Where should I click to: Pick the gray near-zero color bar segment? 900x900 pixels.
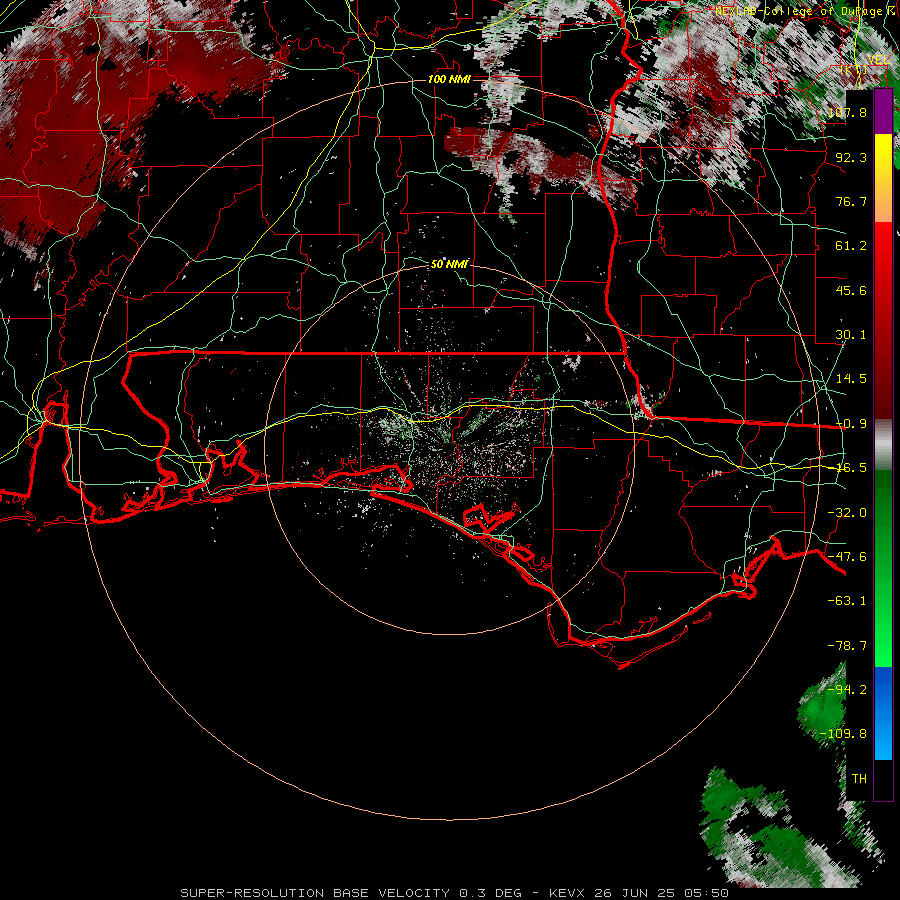(x=883, y=445)
